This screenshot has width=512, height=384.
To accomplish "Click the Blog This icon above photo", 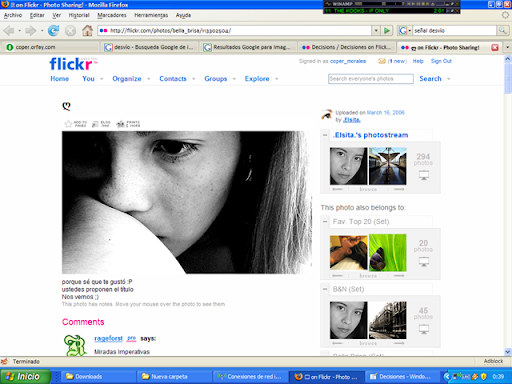I will [95, 124].
